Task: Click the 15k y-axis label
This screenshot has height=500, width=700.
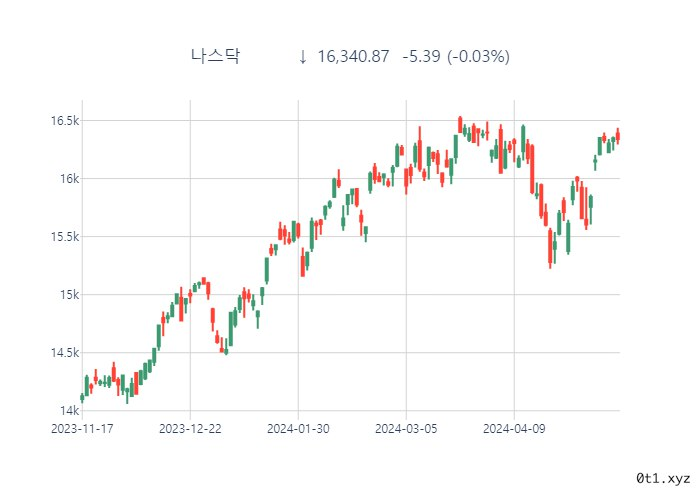Action: point(70,295)
